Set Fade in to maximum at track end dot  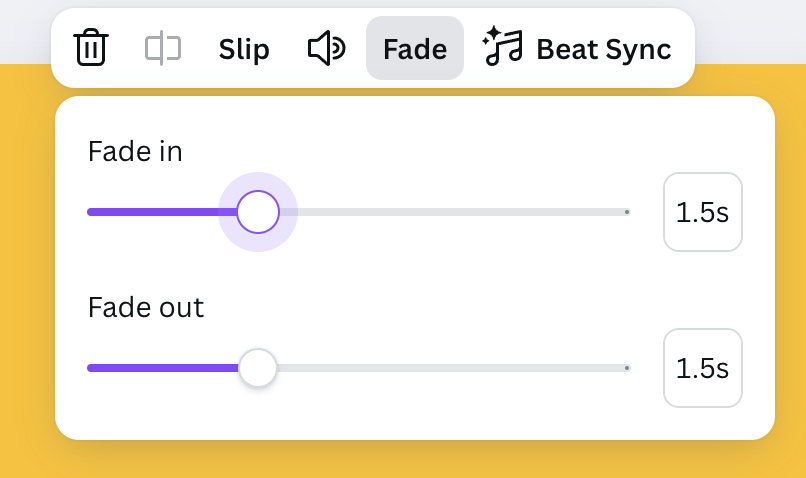click(x=627, y=212)
